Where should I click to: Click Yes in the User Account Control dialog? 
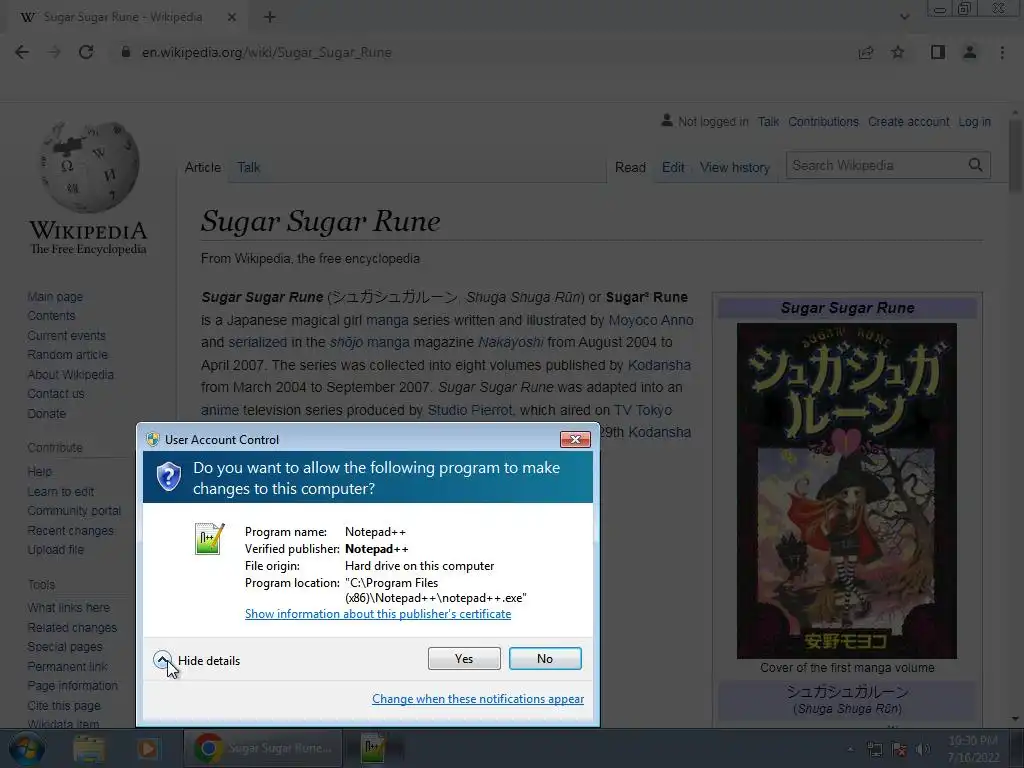point(464,658)
